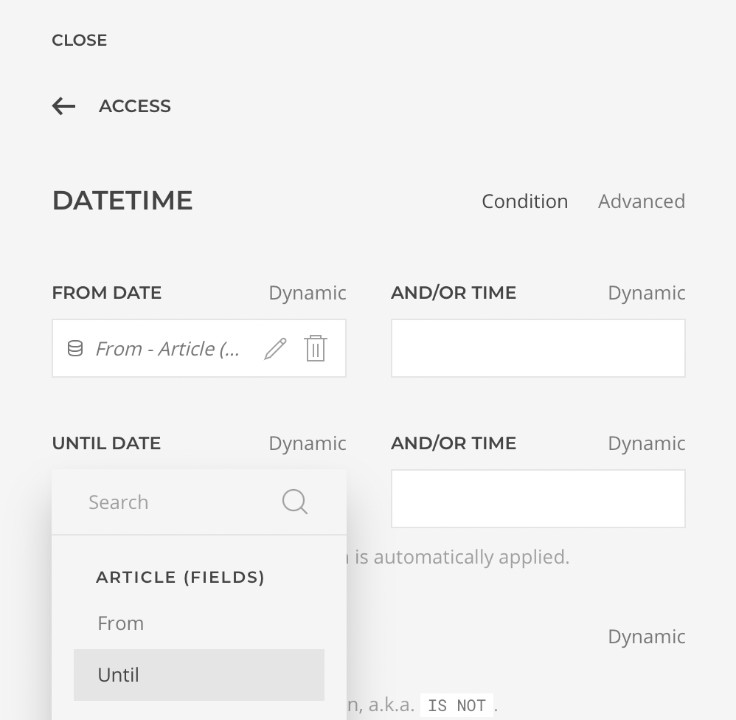736x720 pixels.
Task: Click the back arrow icon beside ACCESS
Action: tap(63, 106)
